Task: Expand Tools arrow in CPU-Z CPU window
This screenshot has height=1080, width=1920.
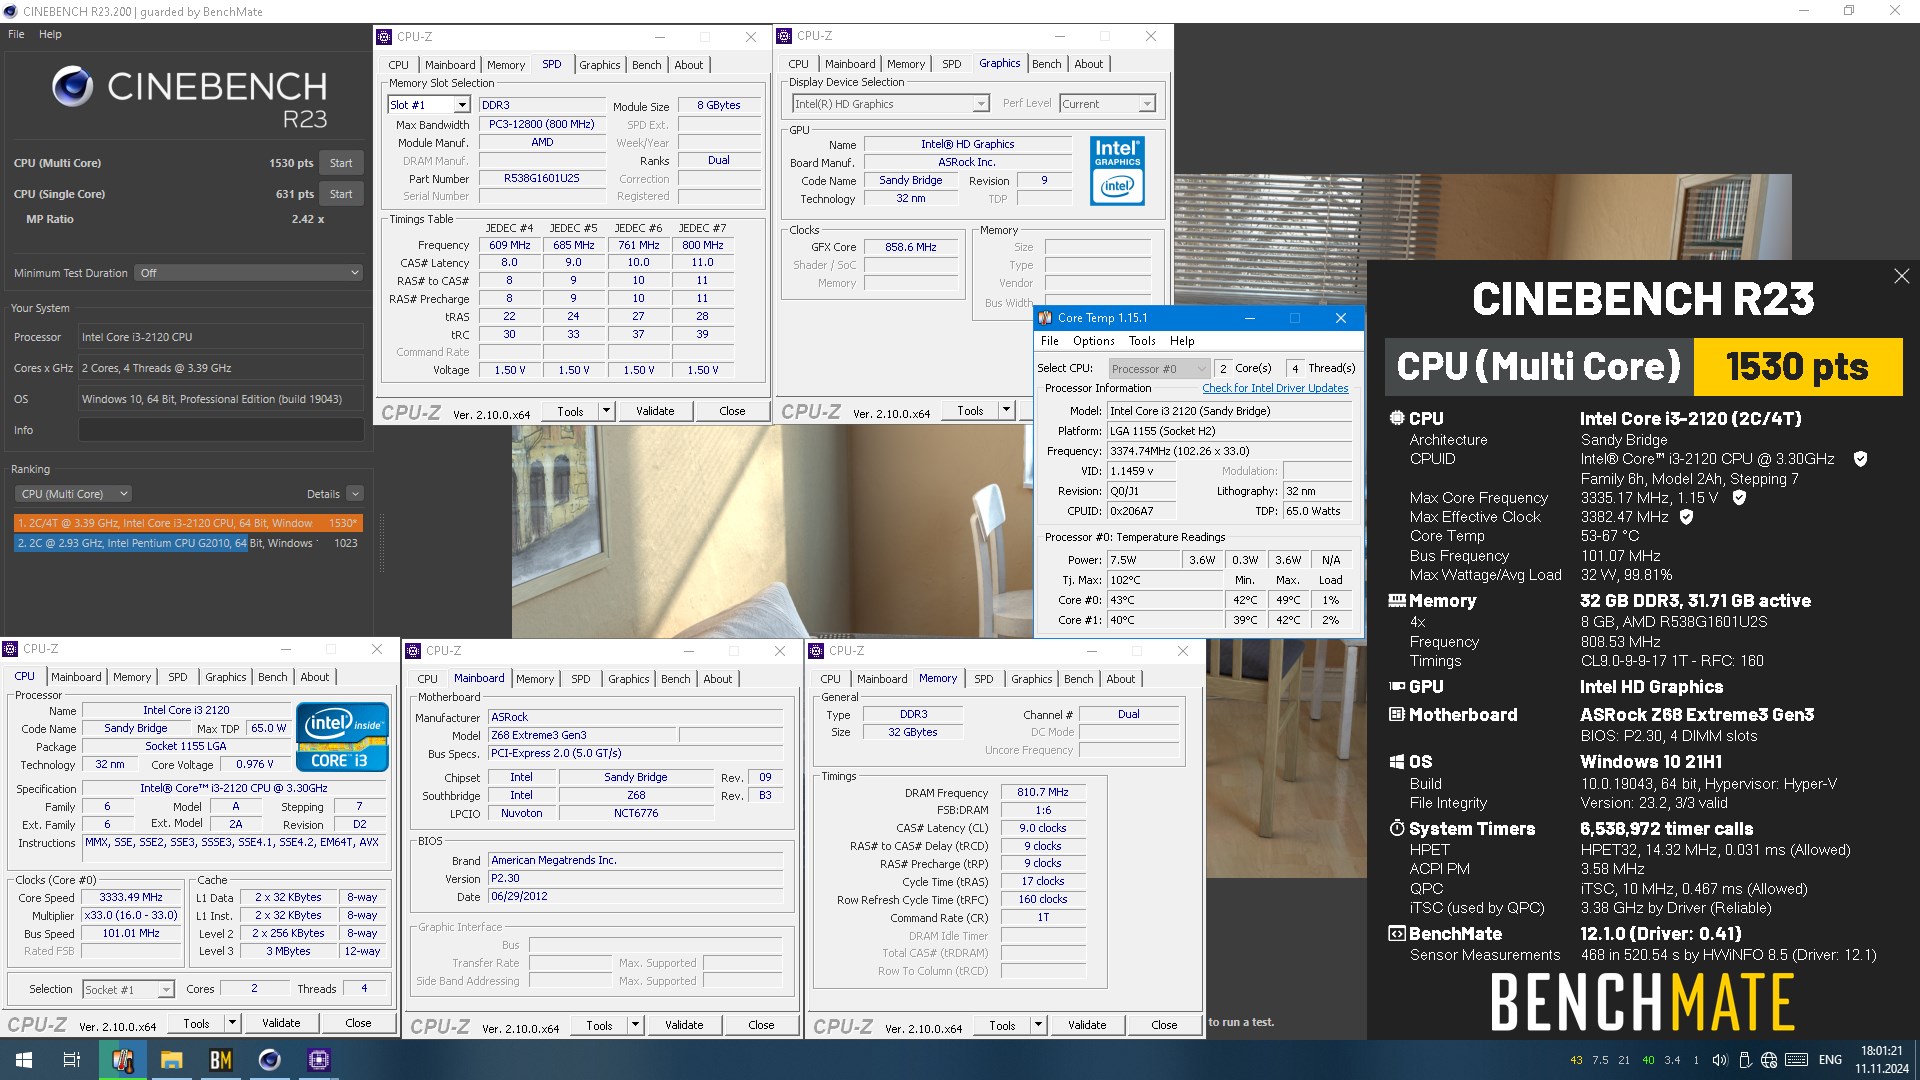Action: point(232,1023)
